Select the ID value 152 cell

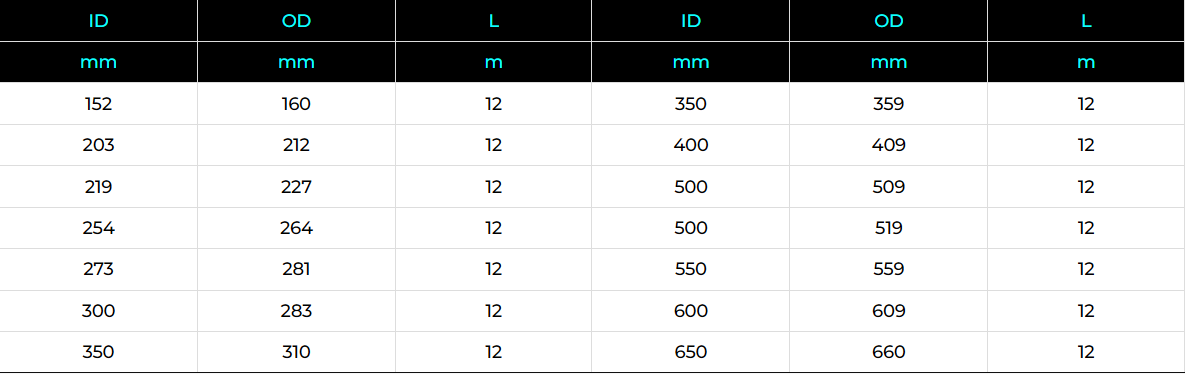pyautogui.click(x=98, y=104)
